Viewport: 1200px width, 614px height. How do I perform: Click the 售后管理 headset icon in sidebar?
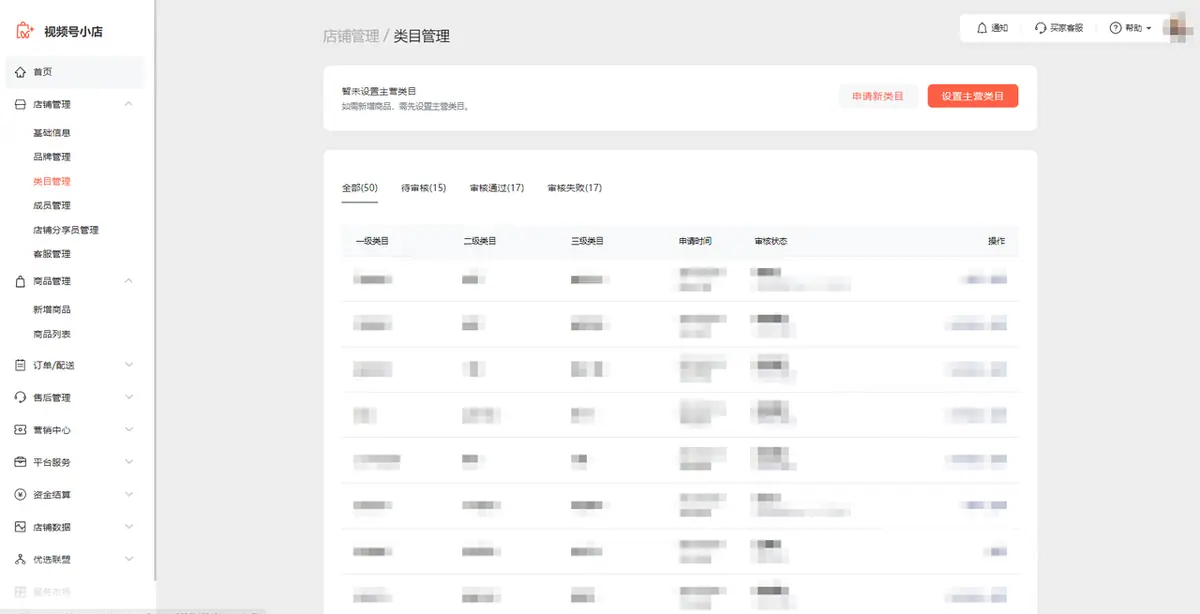[x=21, y=397]
